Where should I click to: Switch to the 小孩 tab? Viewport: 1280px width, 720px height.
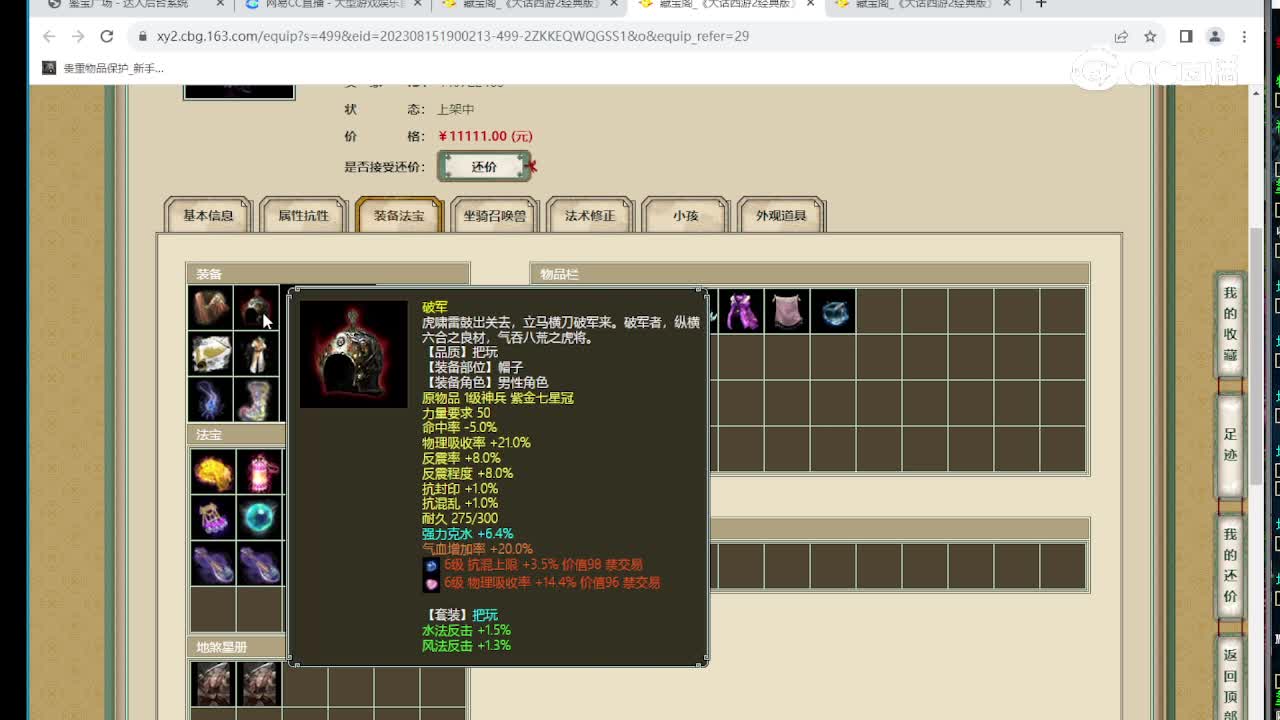coord(685,215)
